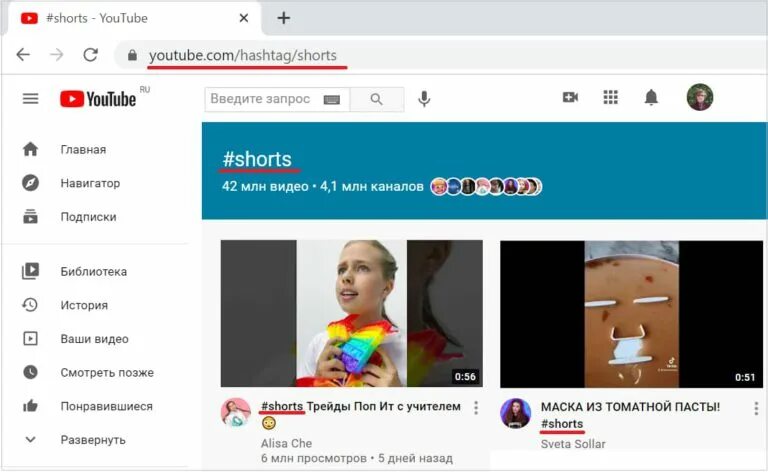Click the create video camera icon
Screen dimensions: 768x472
tap(570, 97)
